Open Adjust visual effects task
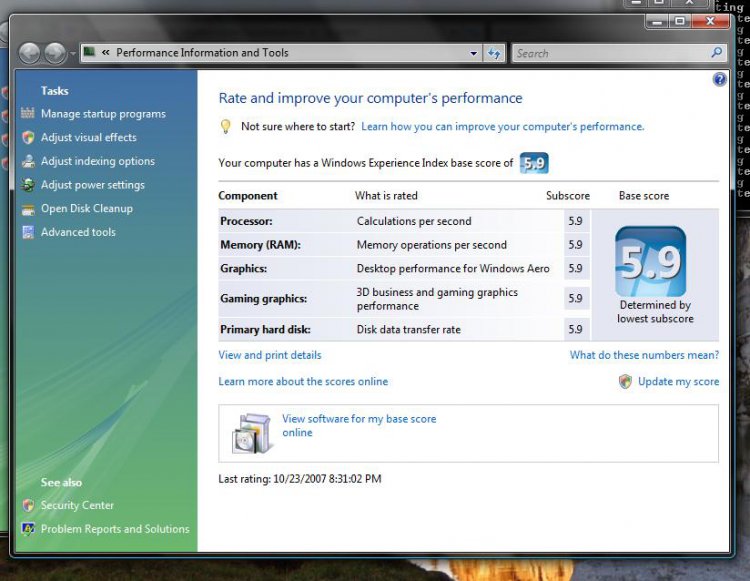 88,137
